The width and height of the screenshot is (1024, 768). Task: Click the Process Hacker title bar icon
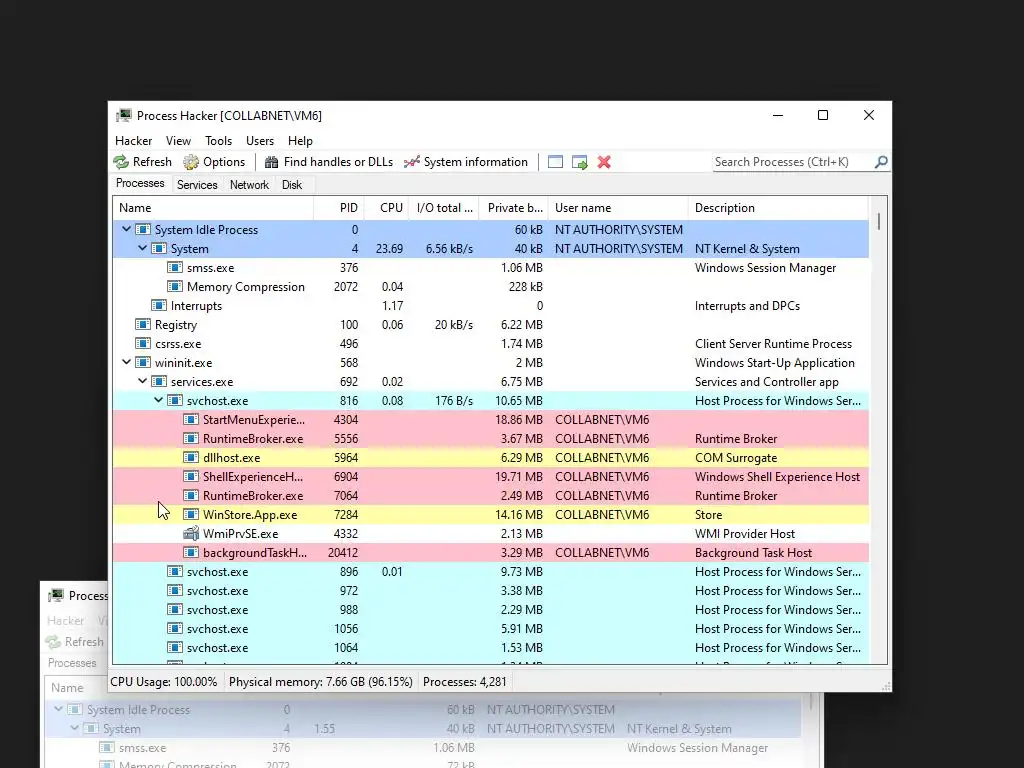coord(123,116)
